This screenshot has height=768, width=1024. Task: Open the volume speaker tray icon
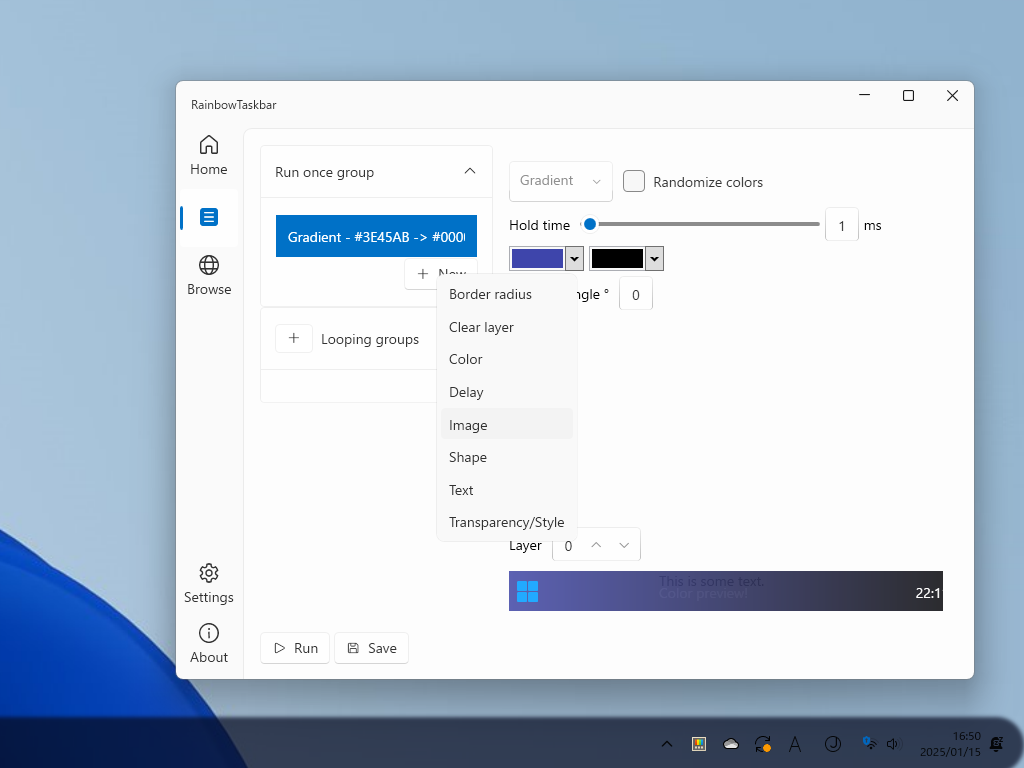[x=894, y=744]
